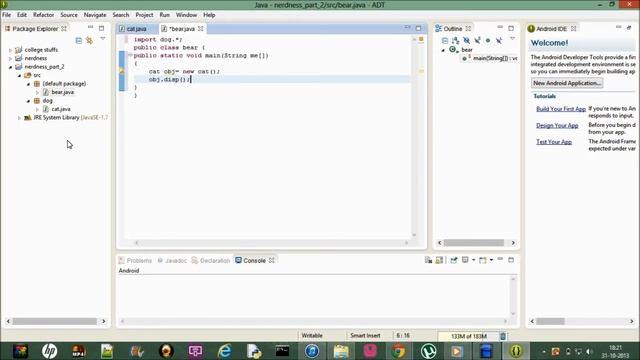640x360 pixels.
Task: Collapse the nerdness_part_2 project
Action: (x=10, y=67)
